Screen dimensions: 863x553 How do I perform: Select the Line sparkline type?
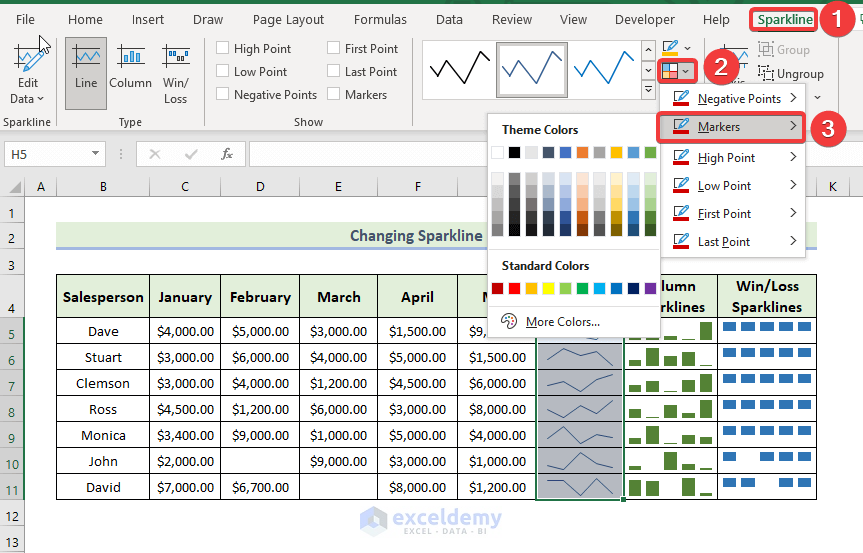pyautogui.click(x=86, y=73)
